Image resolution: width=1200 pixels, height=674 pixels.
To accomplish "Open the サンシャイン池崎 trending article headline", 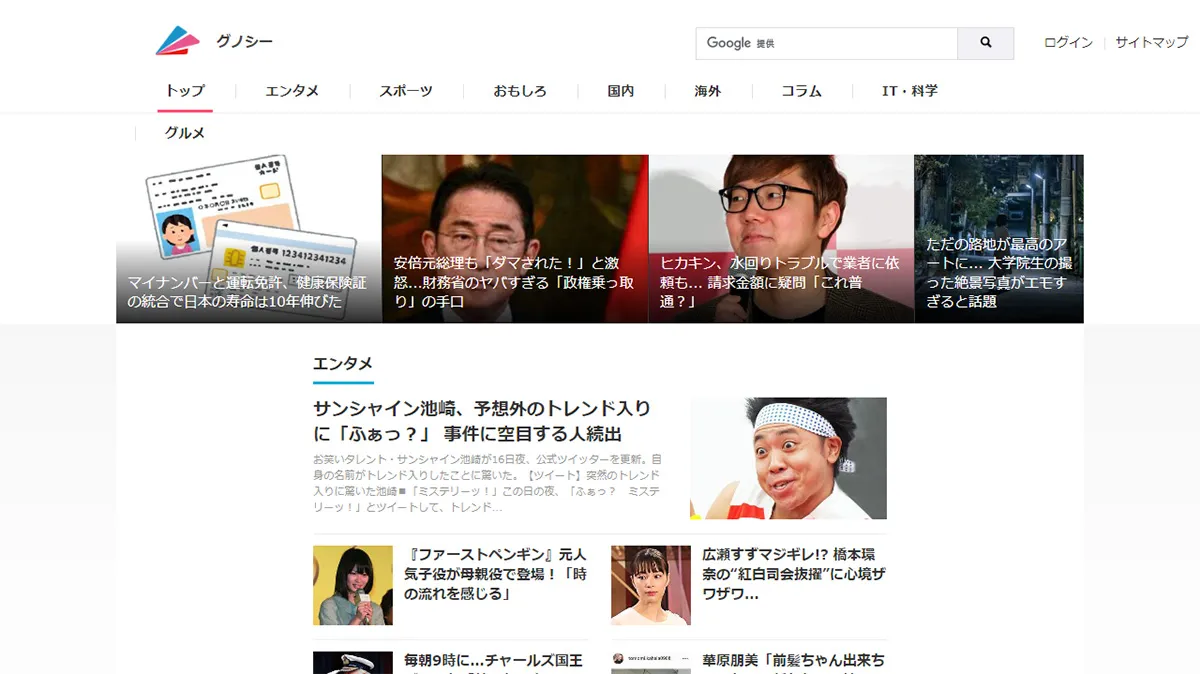I will point(480,422).
